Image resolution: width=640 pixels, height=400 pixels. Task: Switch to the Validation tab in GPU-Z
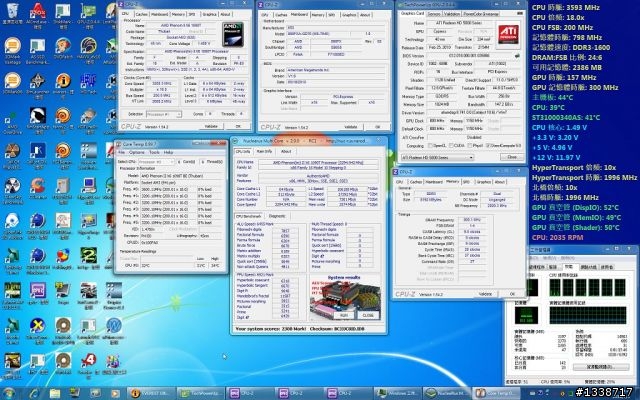pyautogui.click(x=451, y=13)
